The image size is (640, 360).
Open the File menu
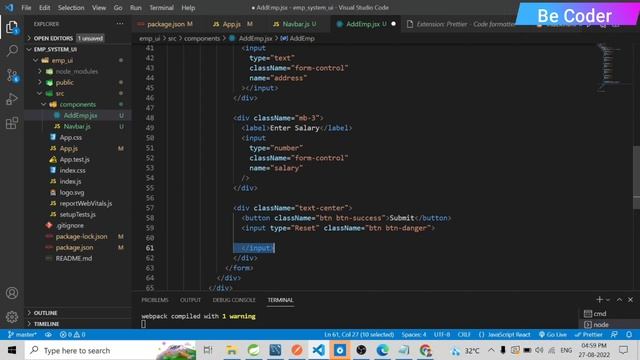coord(26,7)
